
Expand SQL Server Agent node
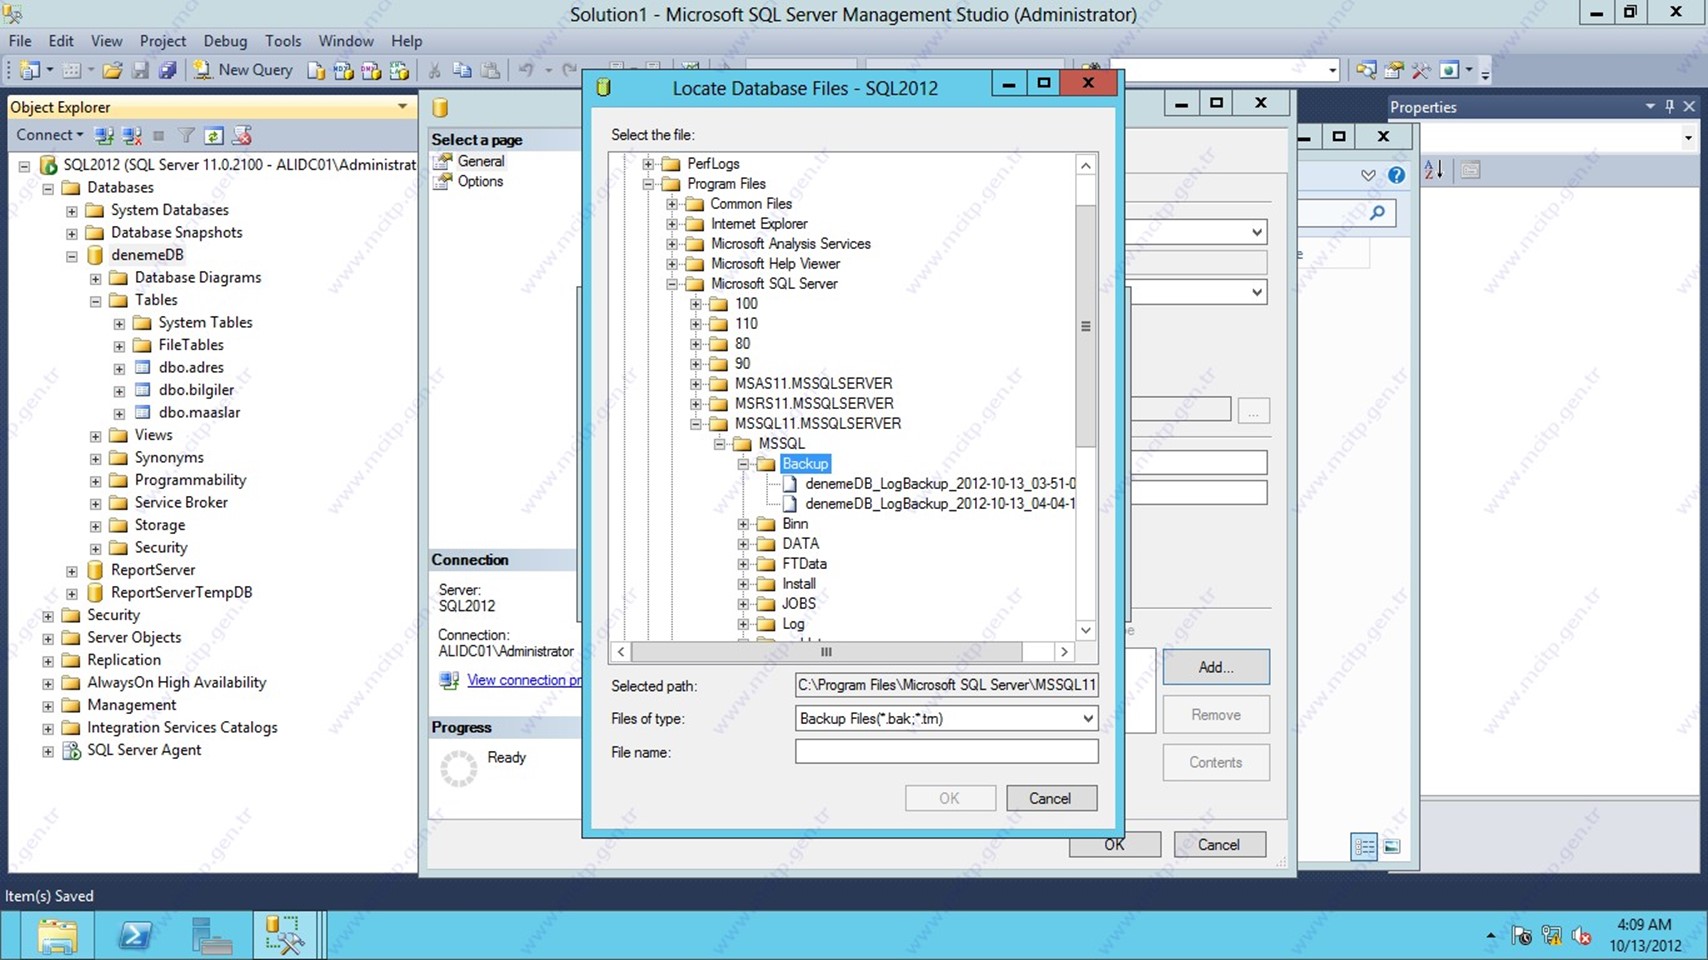tap(48, 751)
